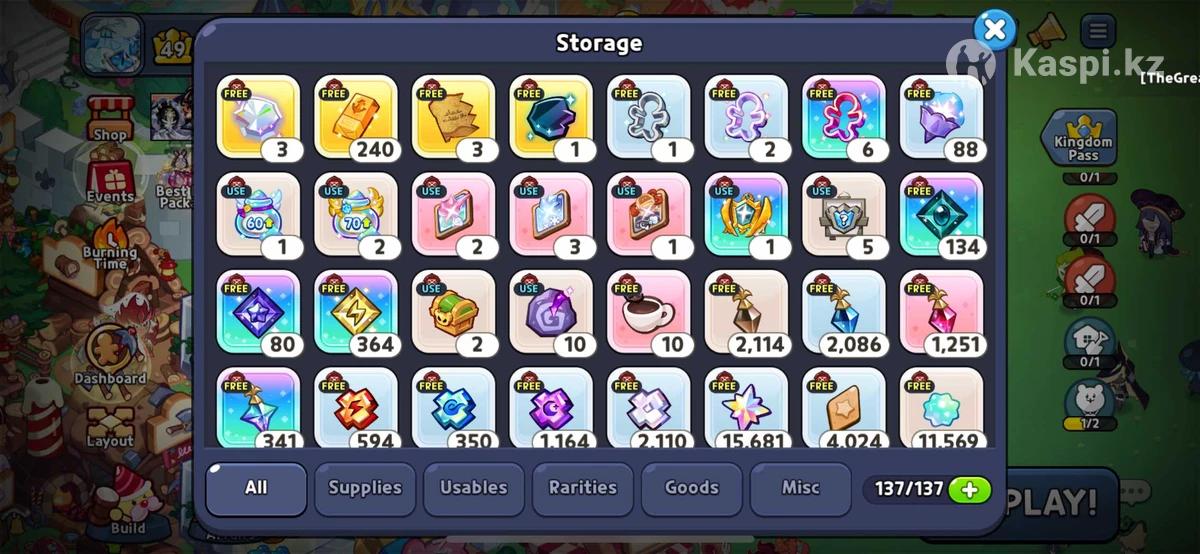
Task: Tap the coffee cup item with 10
Action: (x=648, y=312)
